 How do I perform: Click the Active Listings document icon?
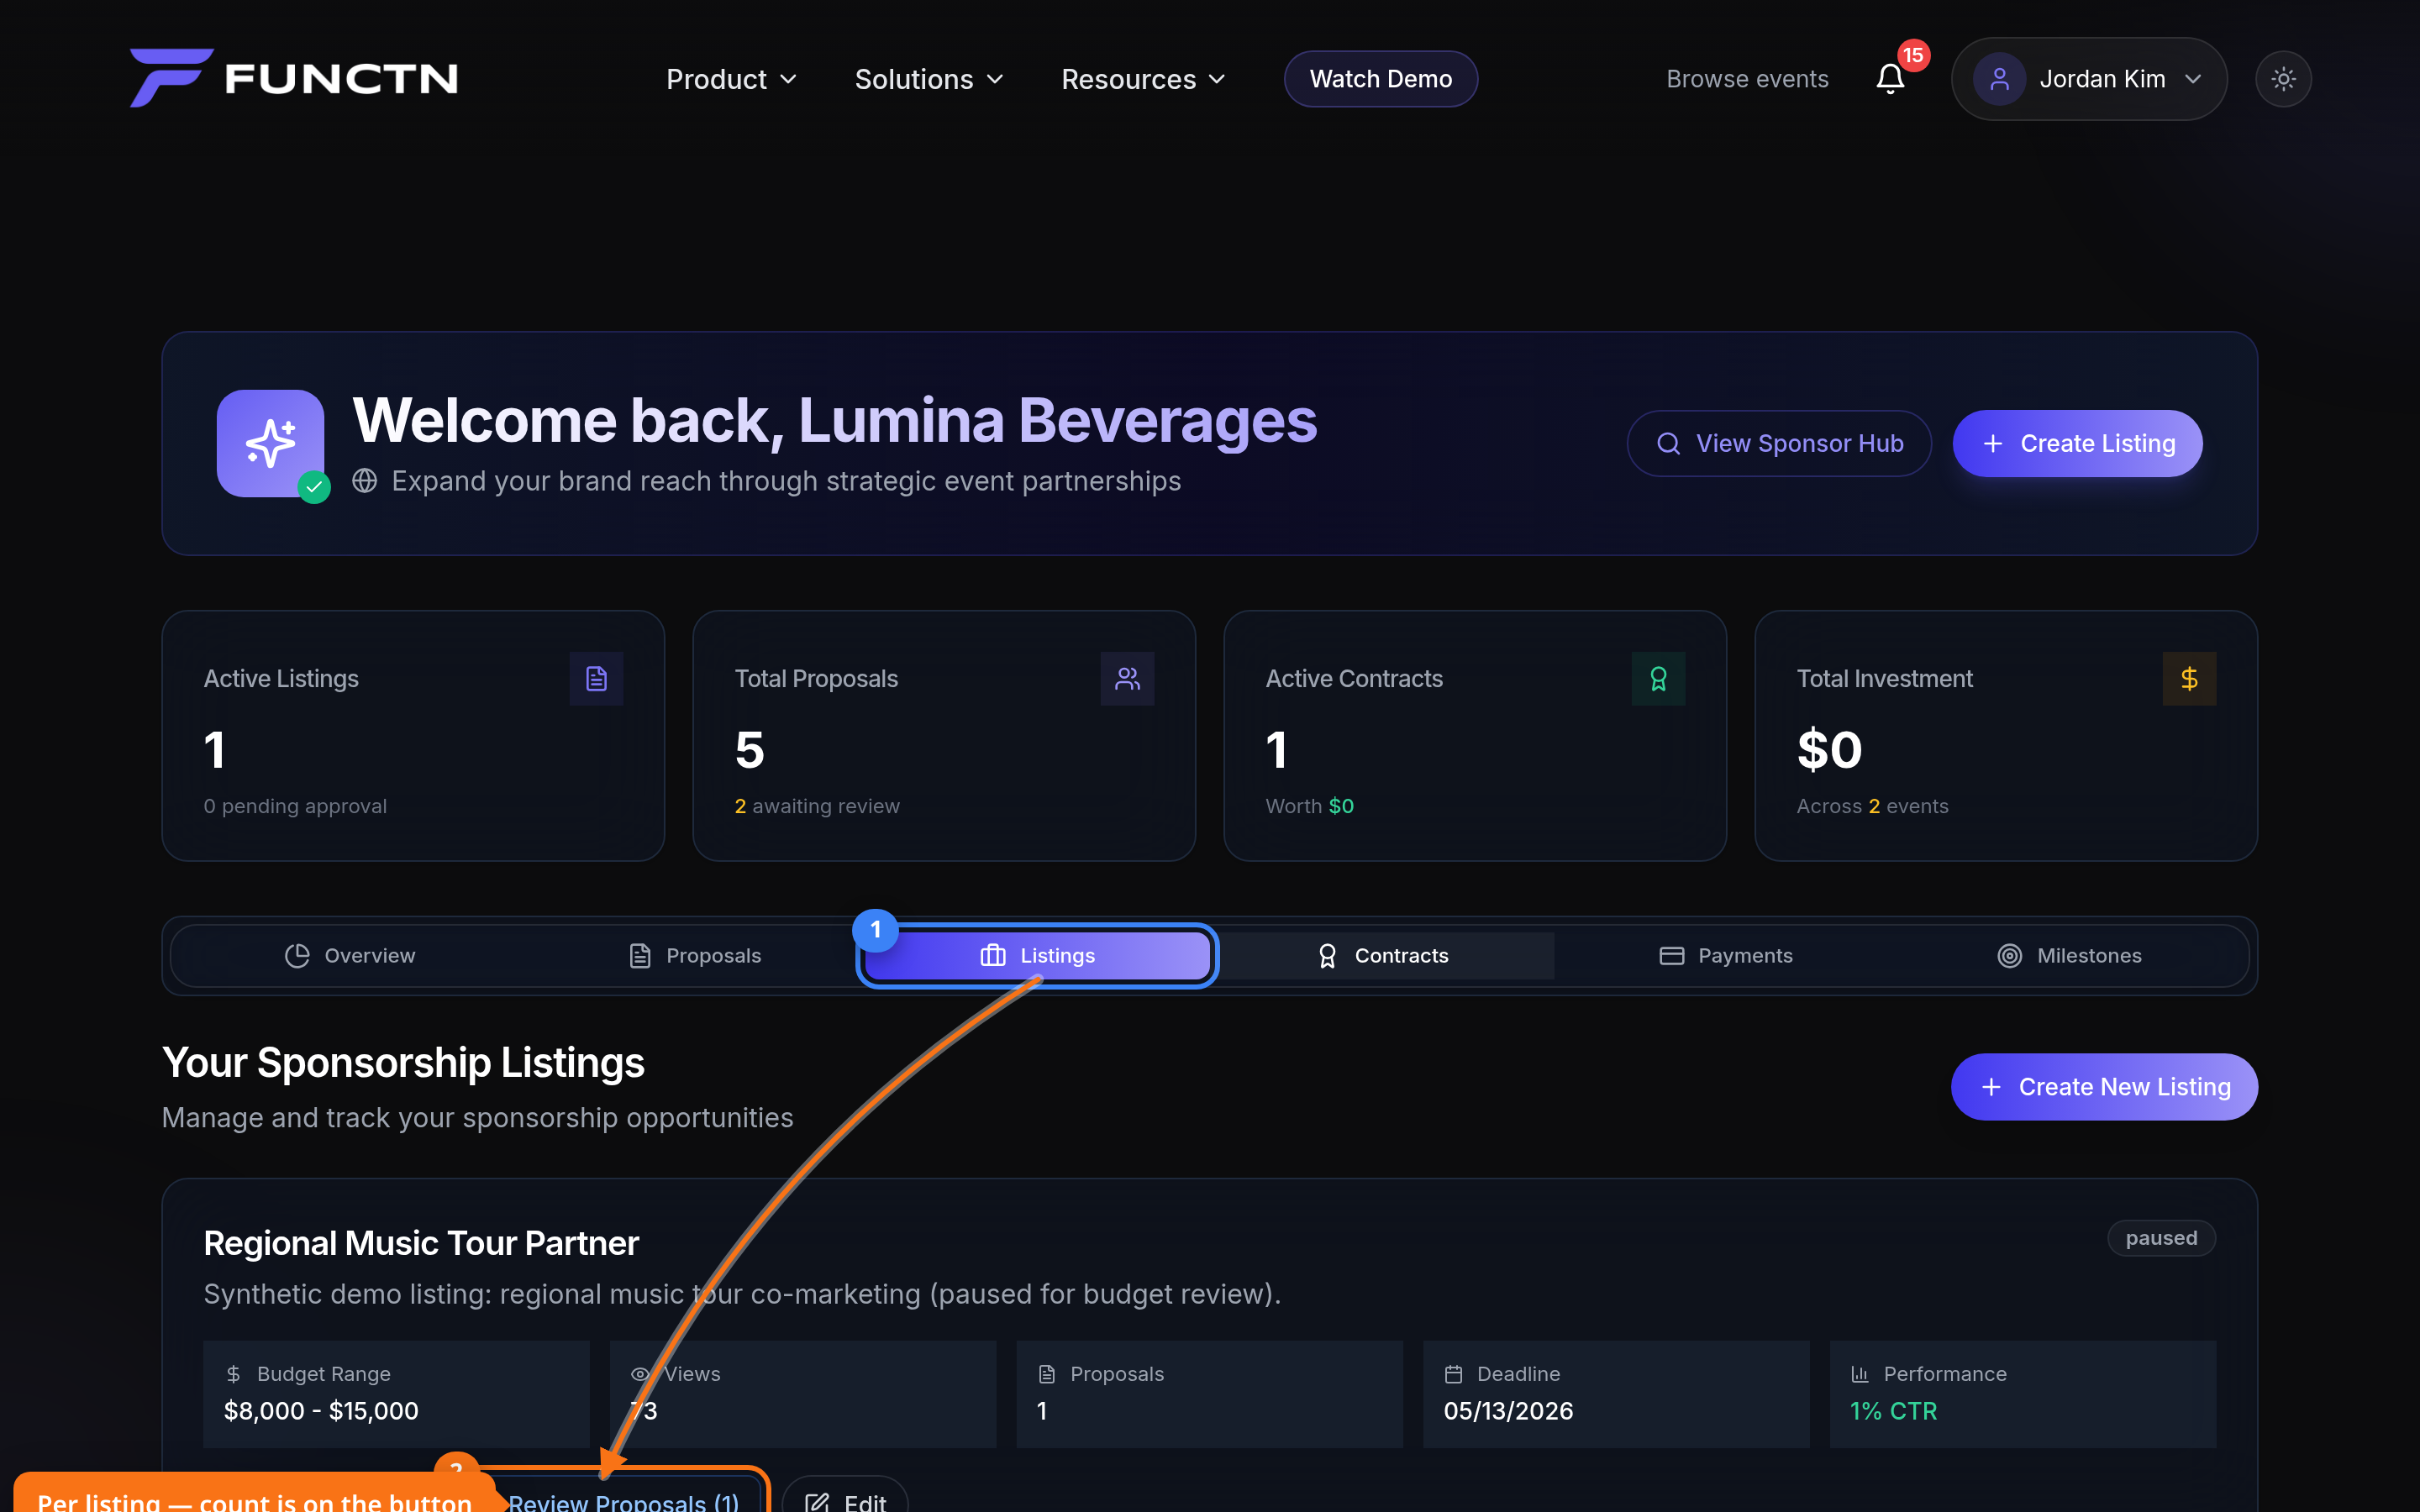tap(596, 679)
